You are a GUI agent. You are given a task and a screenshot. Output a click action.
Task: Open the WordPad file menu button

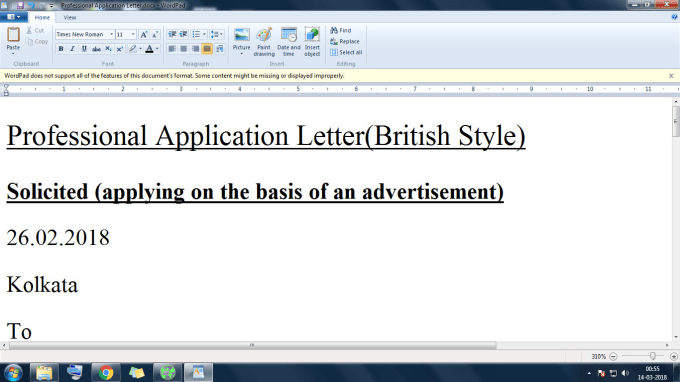click(x=13, y=17)
